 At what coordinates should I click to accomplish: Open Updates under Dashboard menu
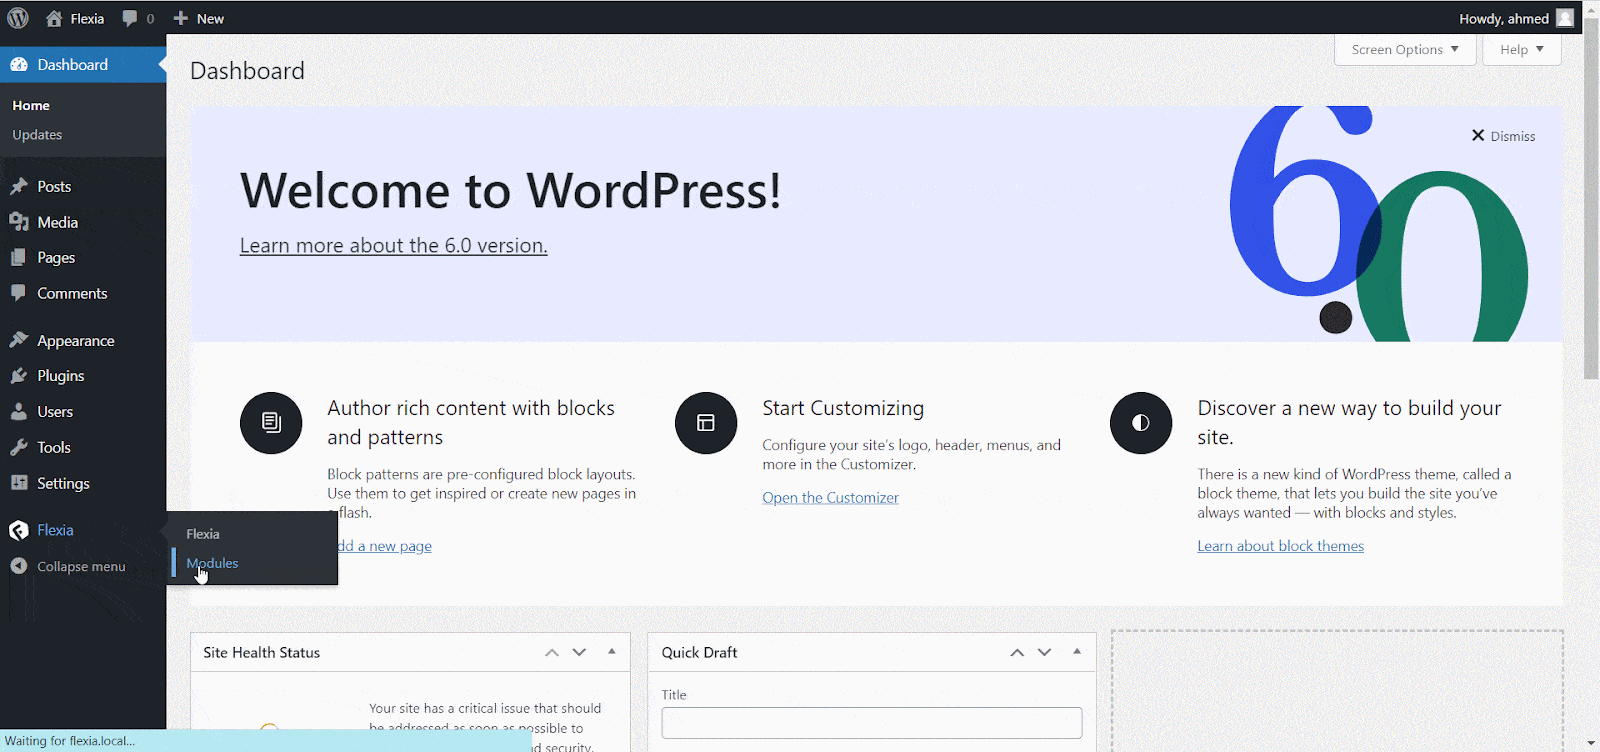[37, 134]
